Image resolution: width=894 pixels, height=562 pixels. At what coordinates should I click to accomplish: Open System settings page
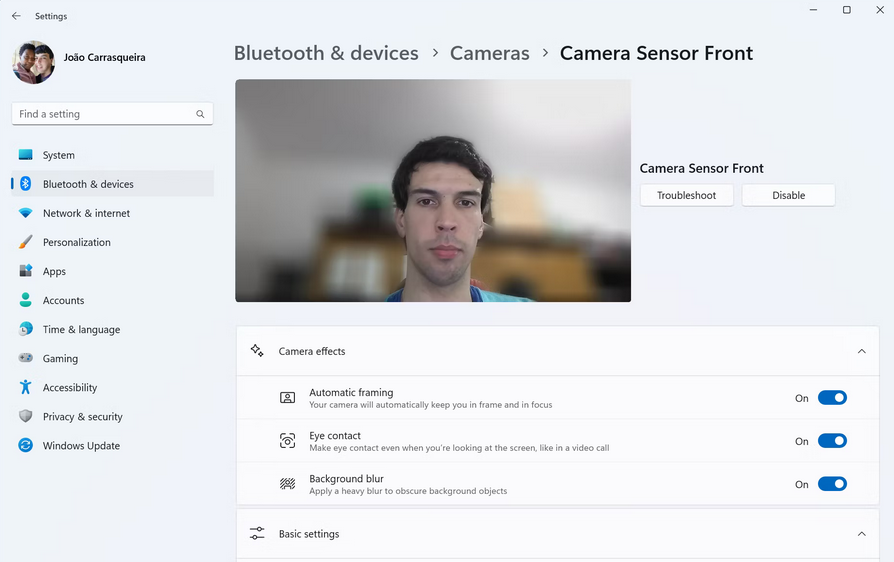click(112, 154)
